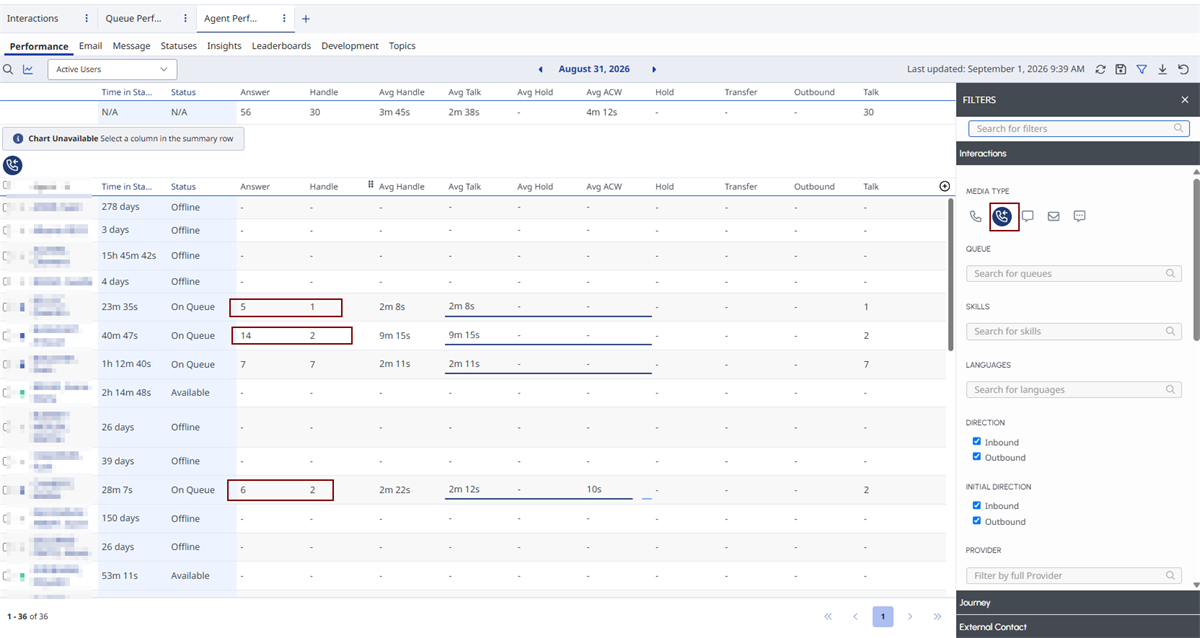Select the message media type icon
This screenshot has width=1200, height=638.
click(x=1080, y=216)
